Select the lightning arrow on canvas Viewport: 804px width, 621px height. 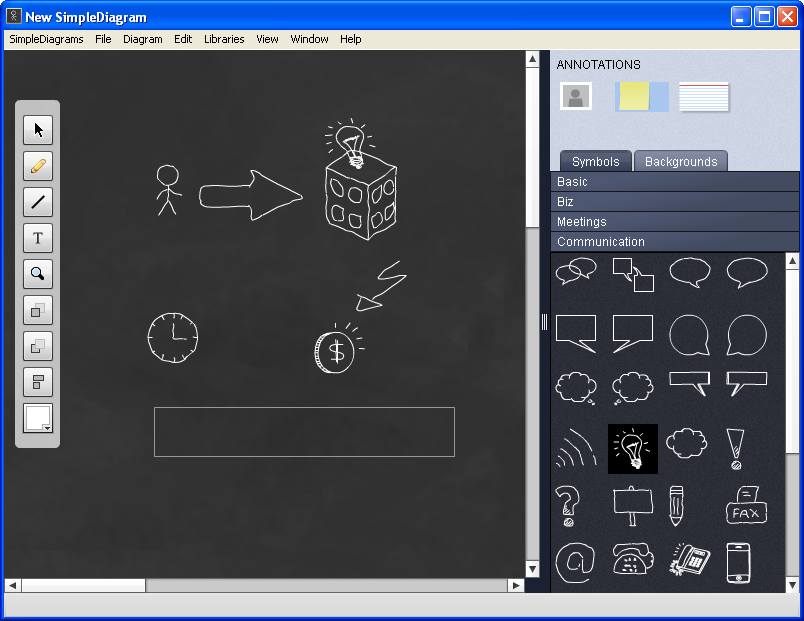(381, 286)
